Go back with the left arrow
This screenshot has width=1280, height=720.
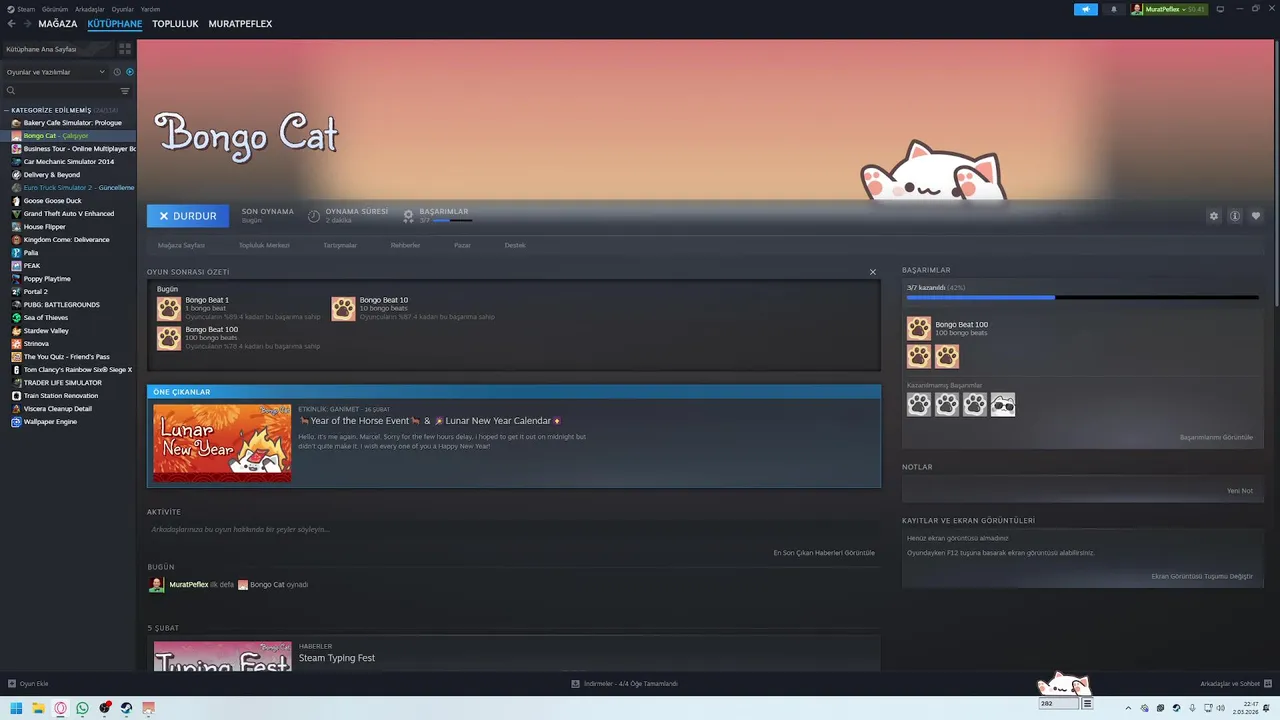click(x=12, y=23)
